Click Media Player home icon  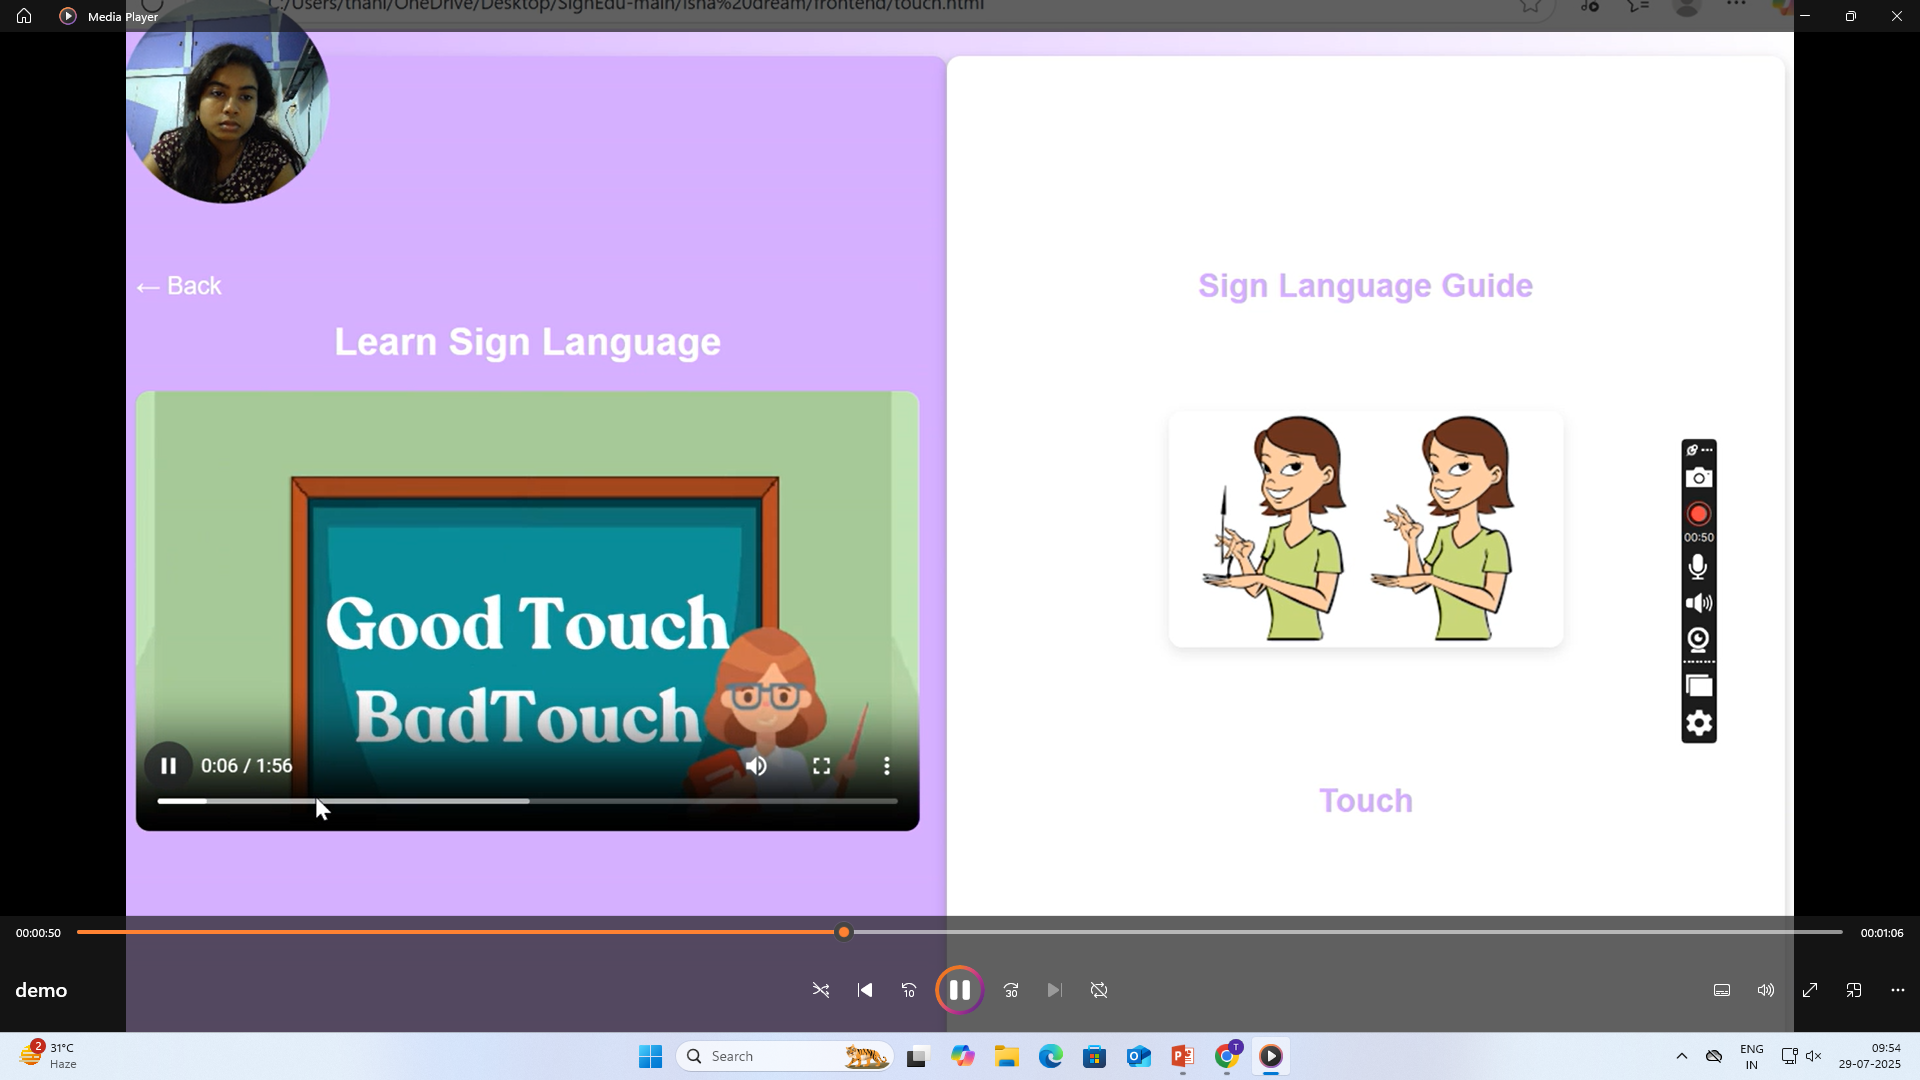[24, 16]
